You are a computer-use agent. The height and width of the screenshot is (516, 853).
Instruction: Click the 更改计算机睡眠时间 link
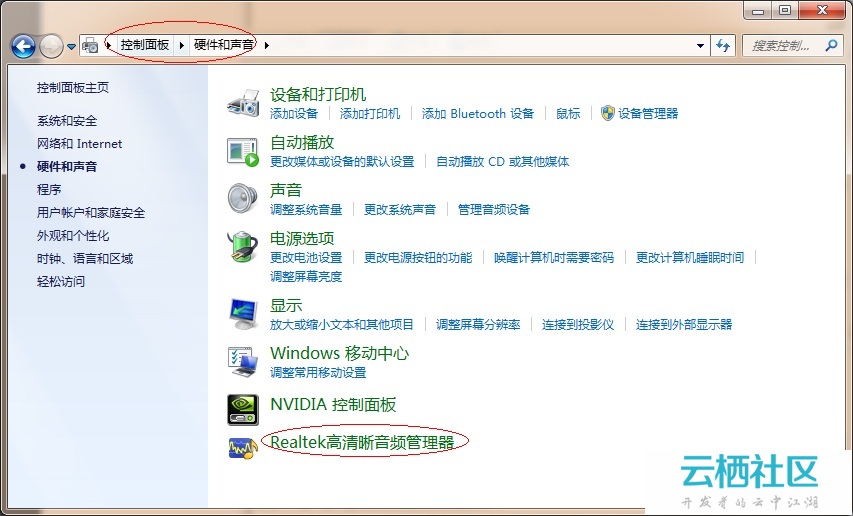(x=690, y=257)
